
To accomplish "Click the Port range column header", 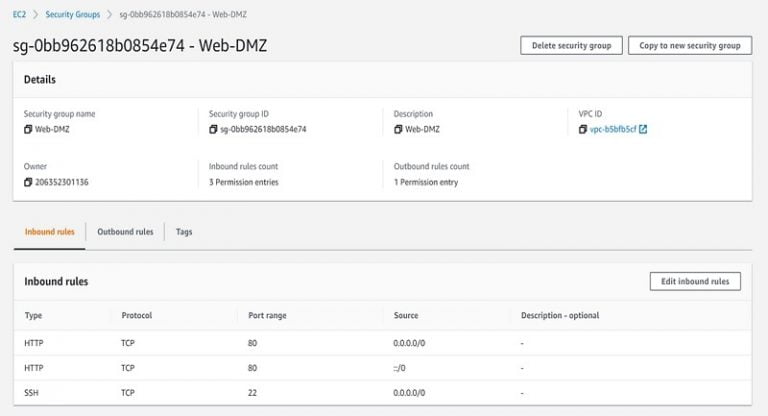I will 268,316.
